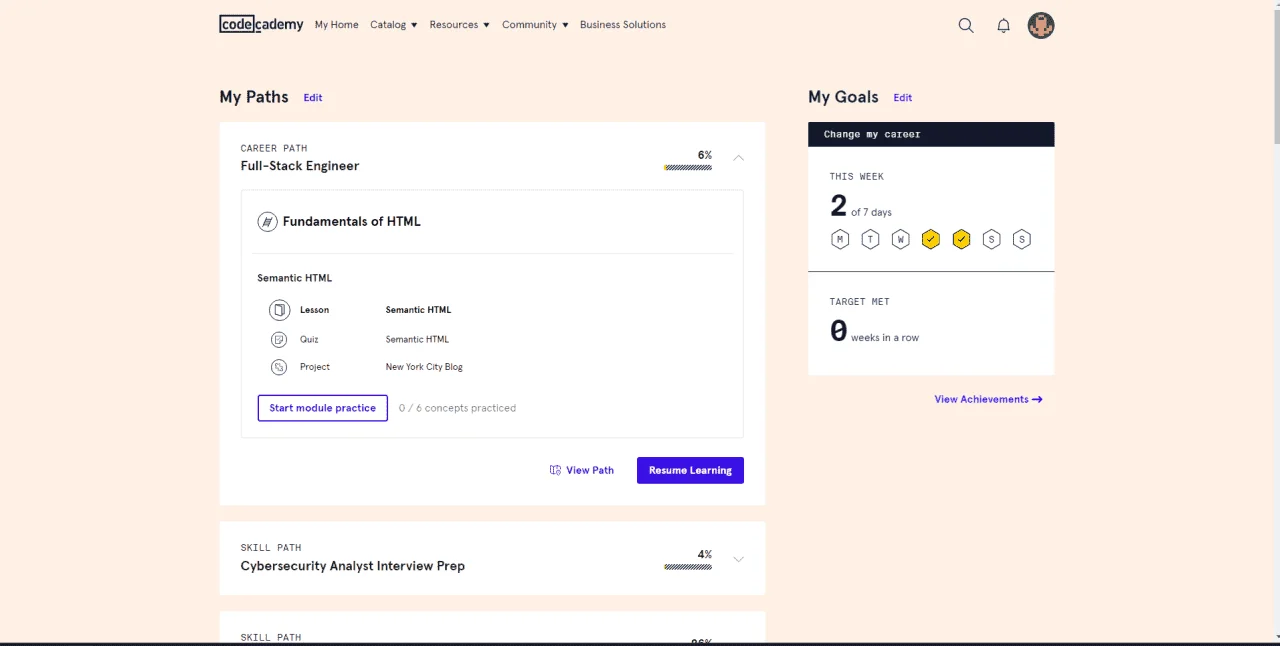Click the Full-Stack Engineer title

(300, 166)
